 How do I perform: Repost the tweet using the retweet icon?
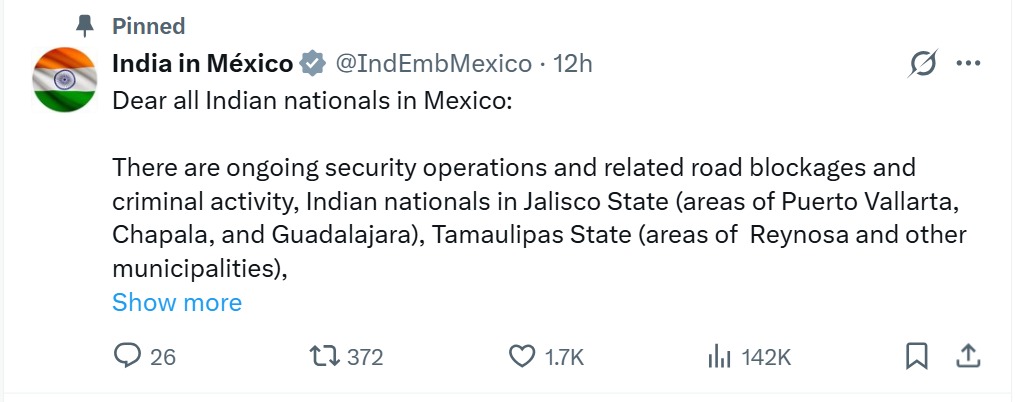coord(323,356)
